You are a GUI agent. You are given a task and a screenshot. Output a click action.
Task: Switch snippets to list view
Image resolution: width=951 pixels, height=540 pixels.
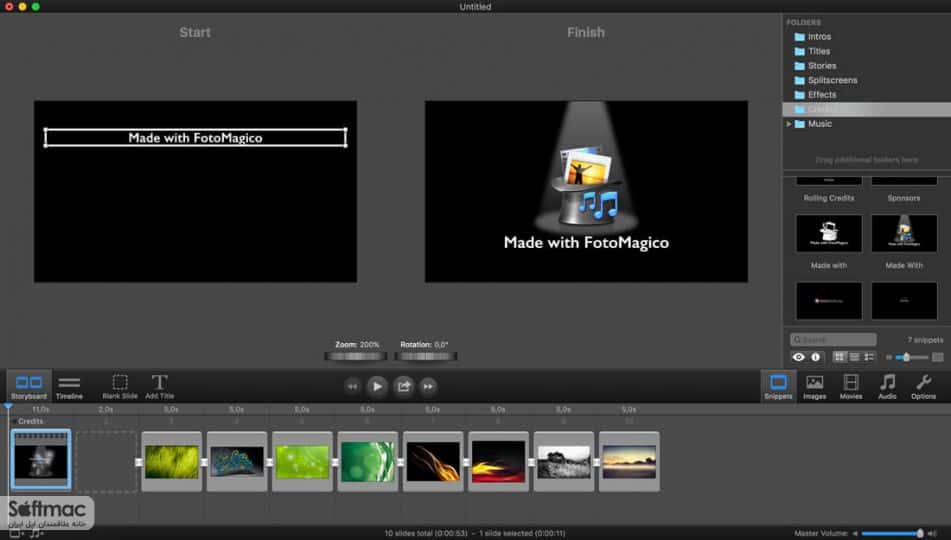[855, 357]
